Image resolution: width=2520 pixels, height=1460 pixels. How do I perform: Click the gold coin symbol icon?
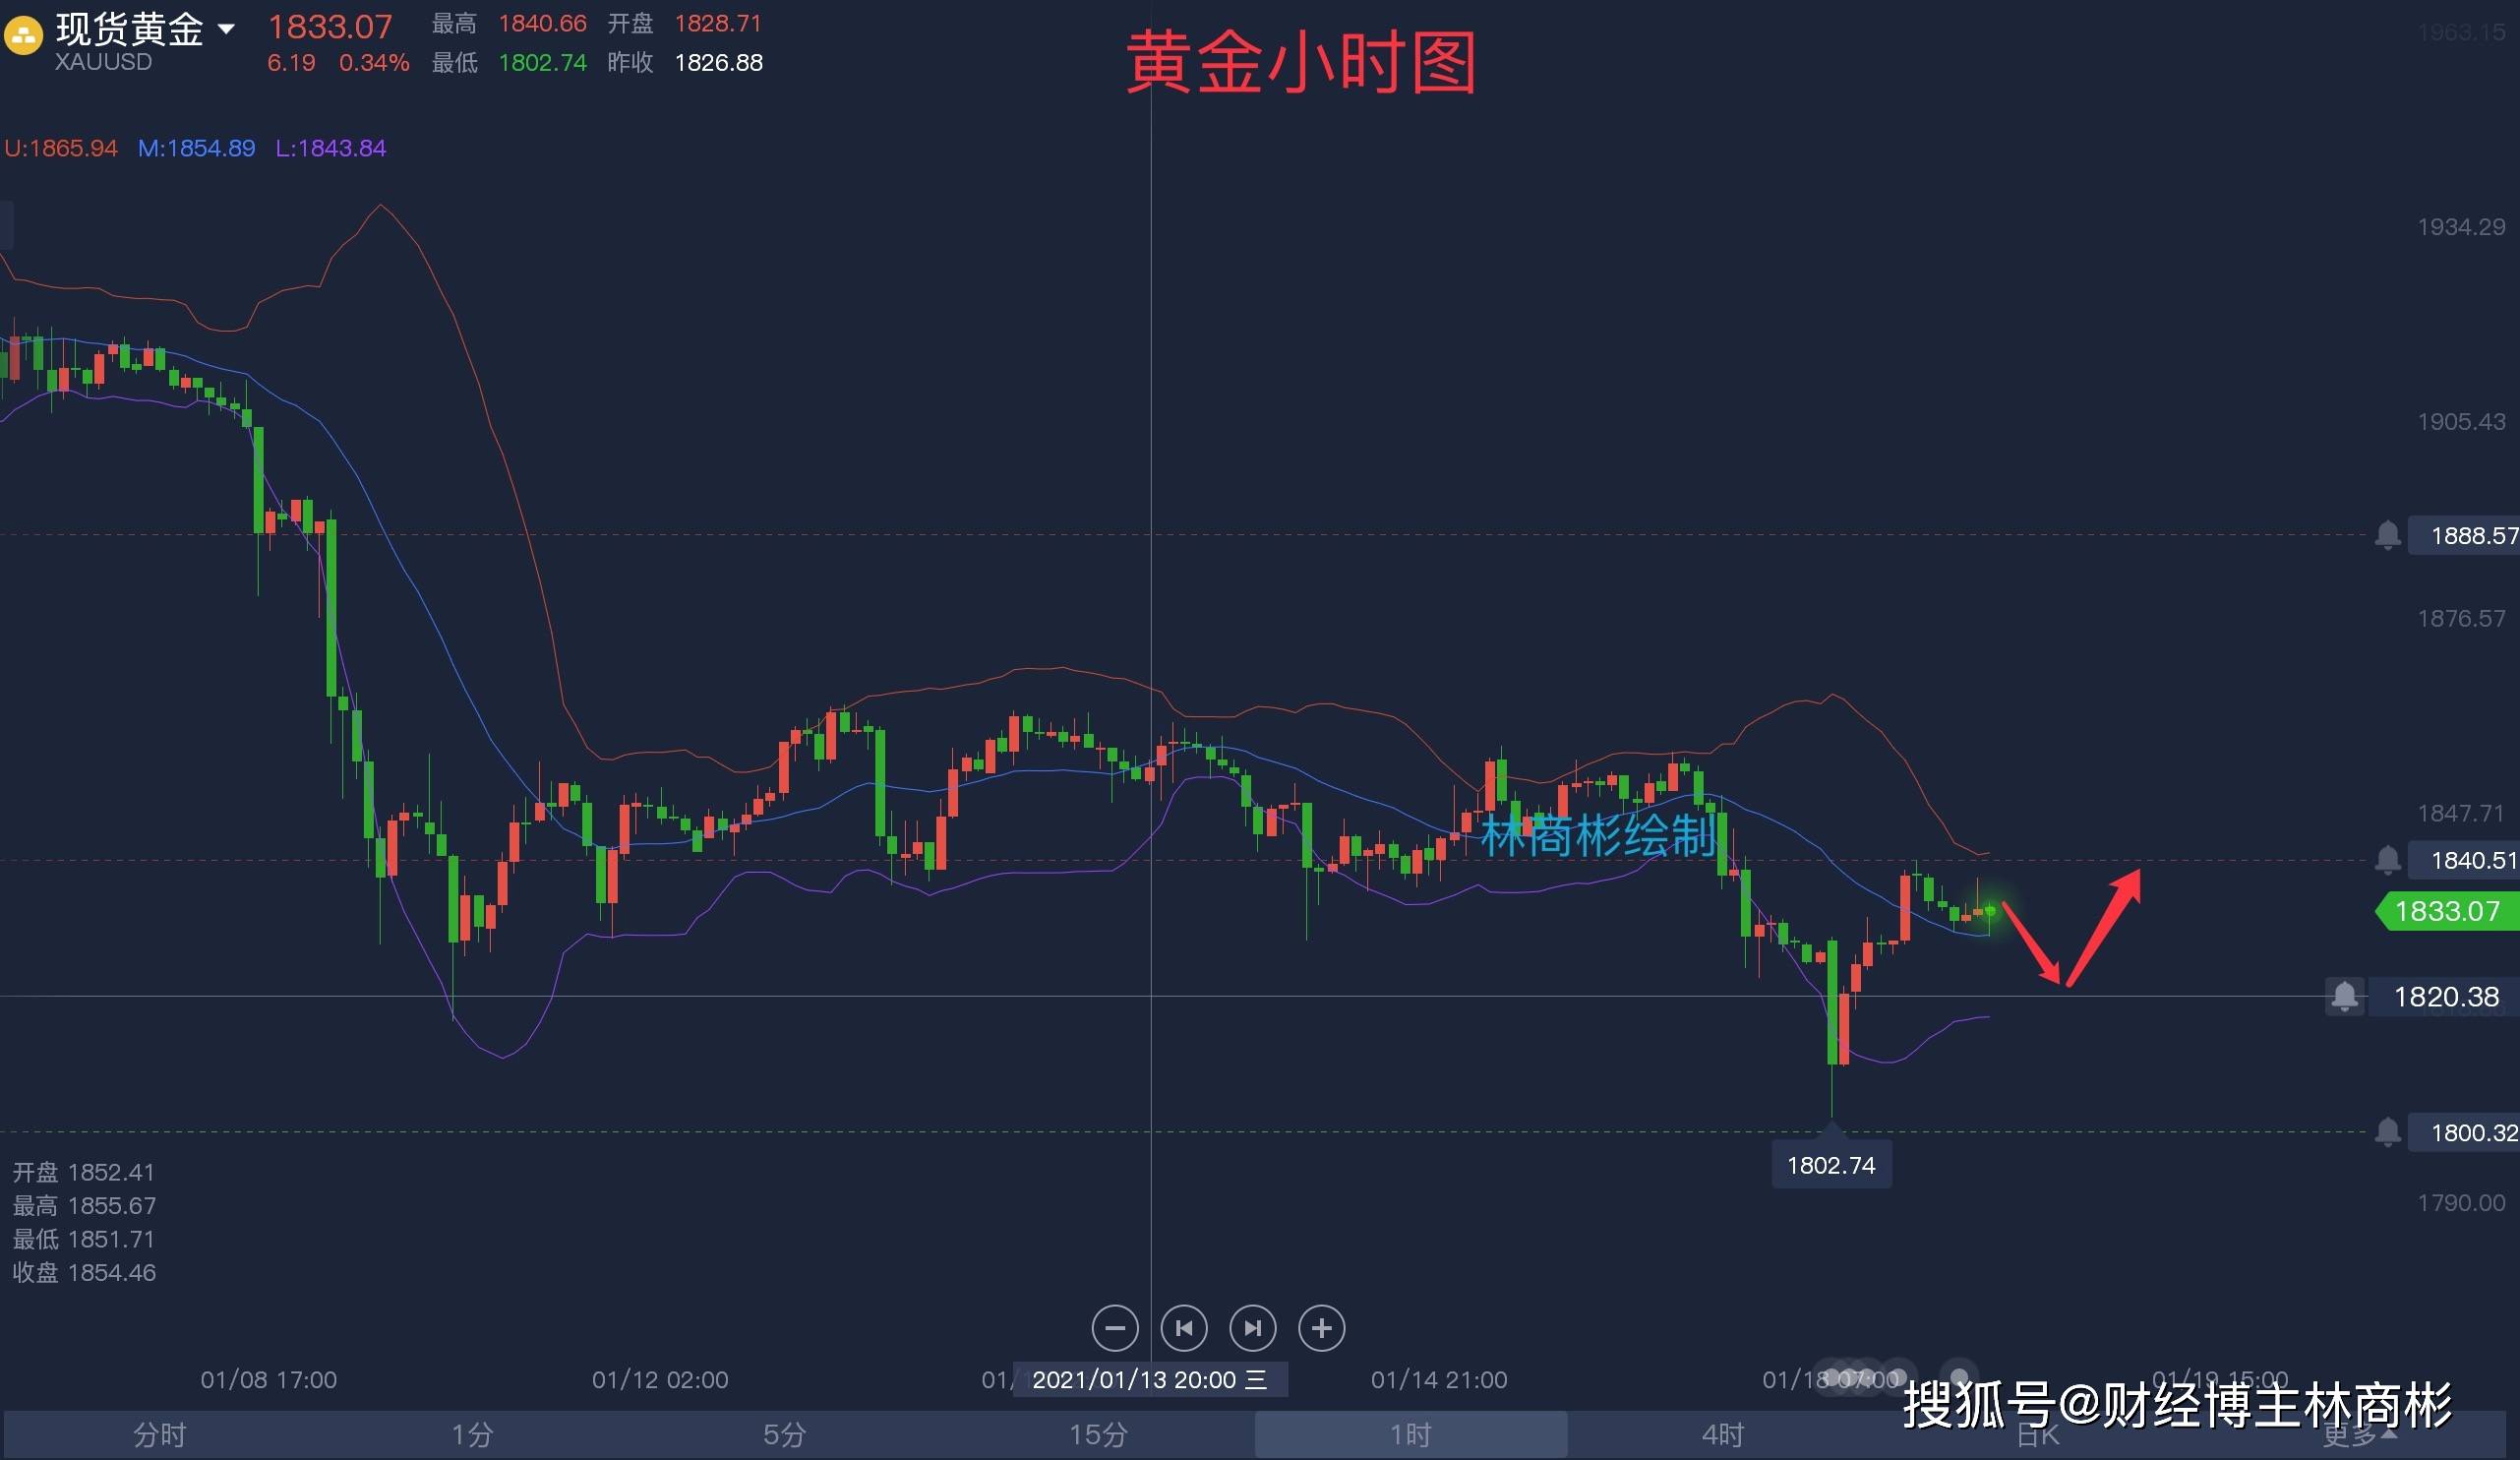[x=23, y=37]
